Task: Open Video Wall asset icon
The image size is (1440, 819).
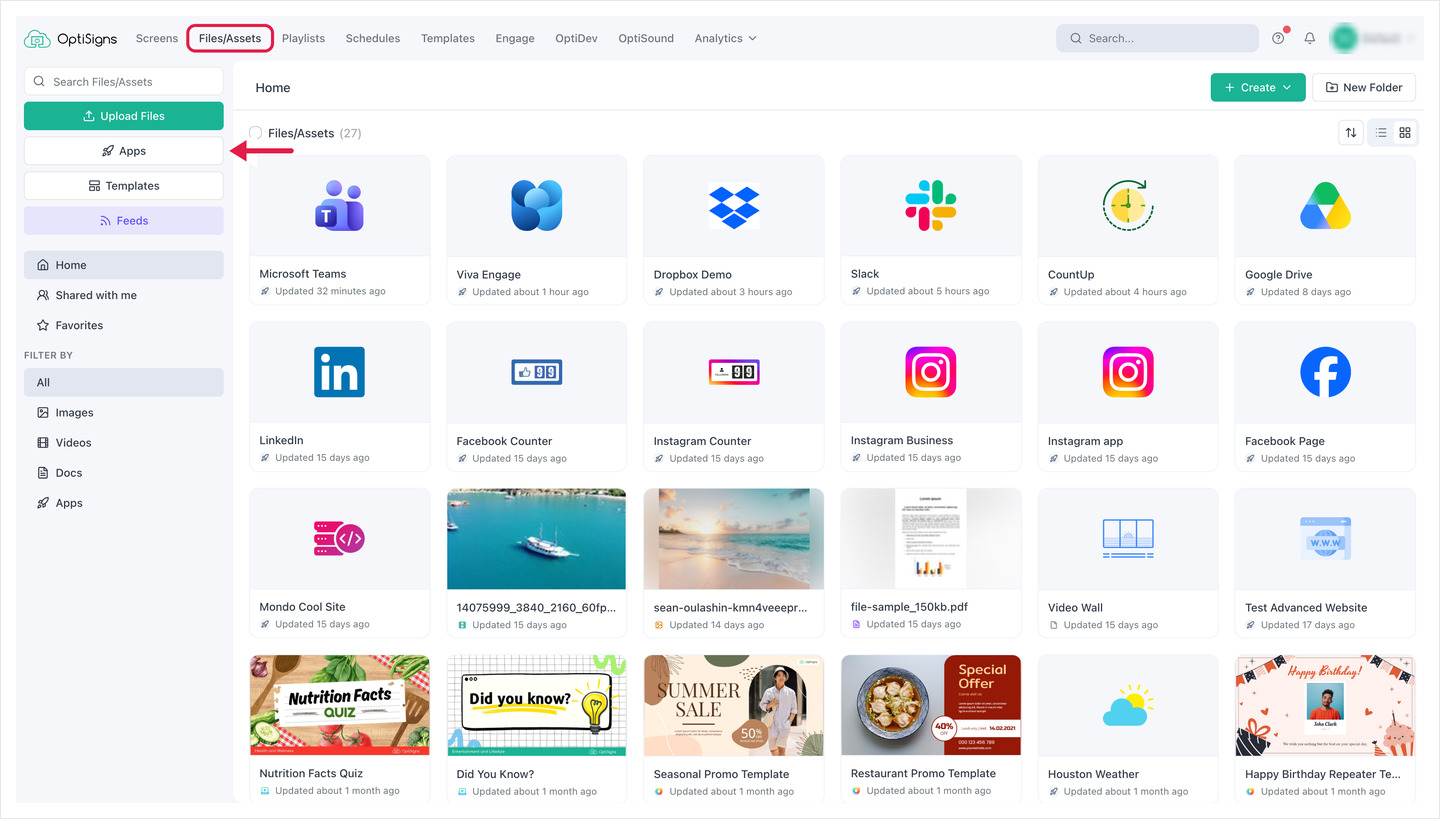Action: (x=1128, y=538)
